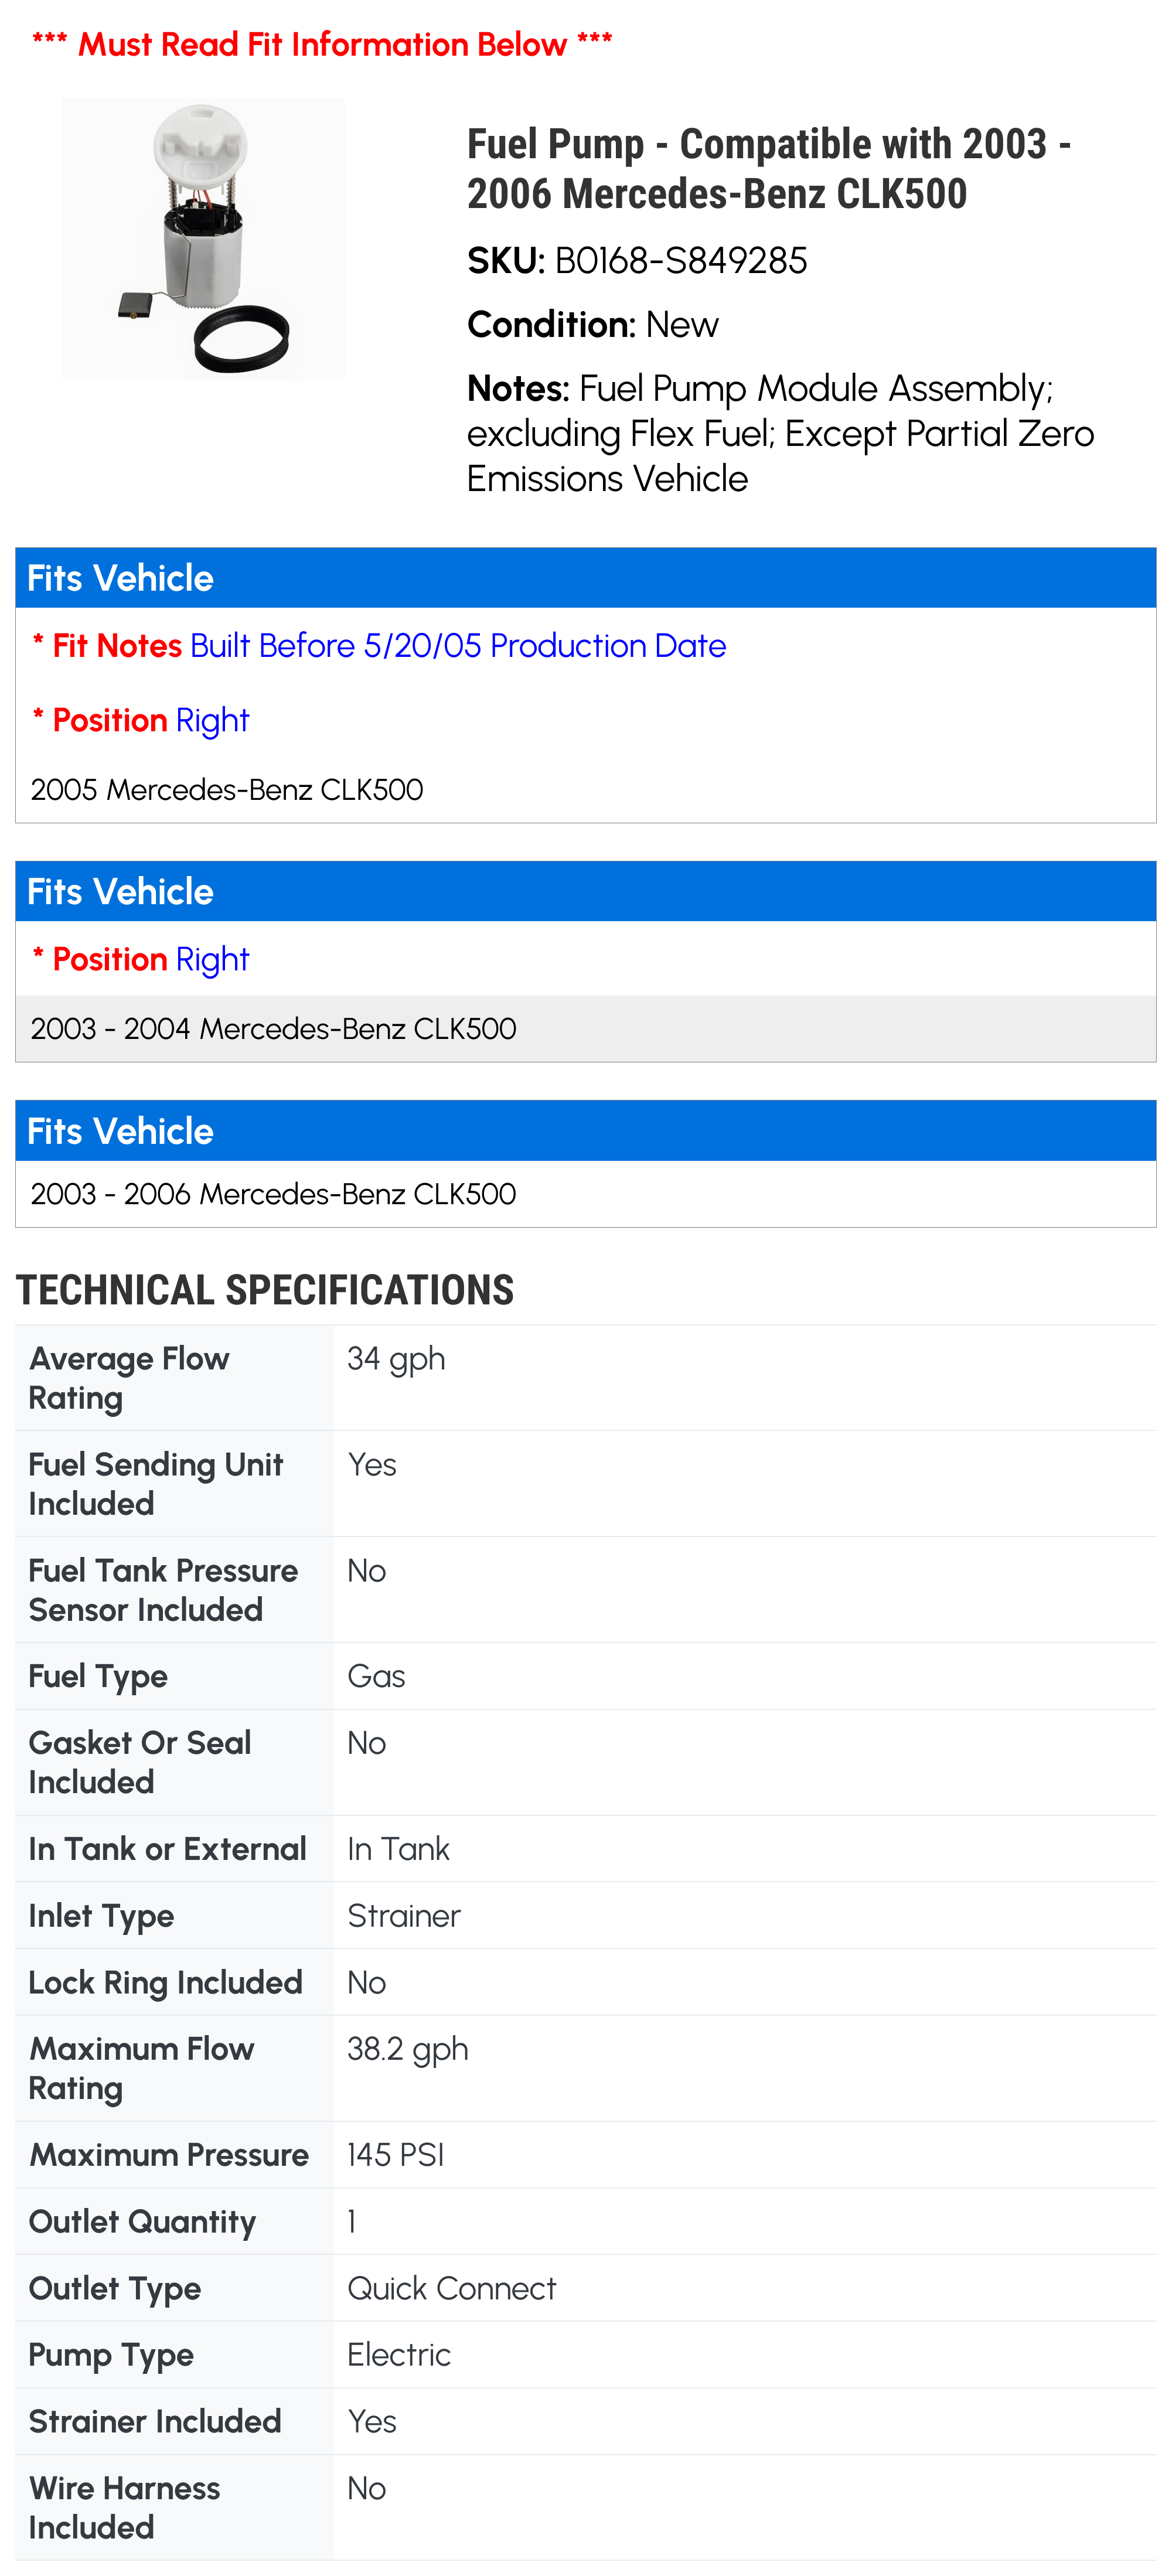Click the Built Before 5/20/05 Production Date note
Screen dimensions: 1172x2576
tap(457, 646)
